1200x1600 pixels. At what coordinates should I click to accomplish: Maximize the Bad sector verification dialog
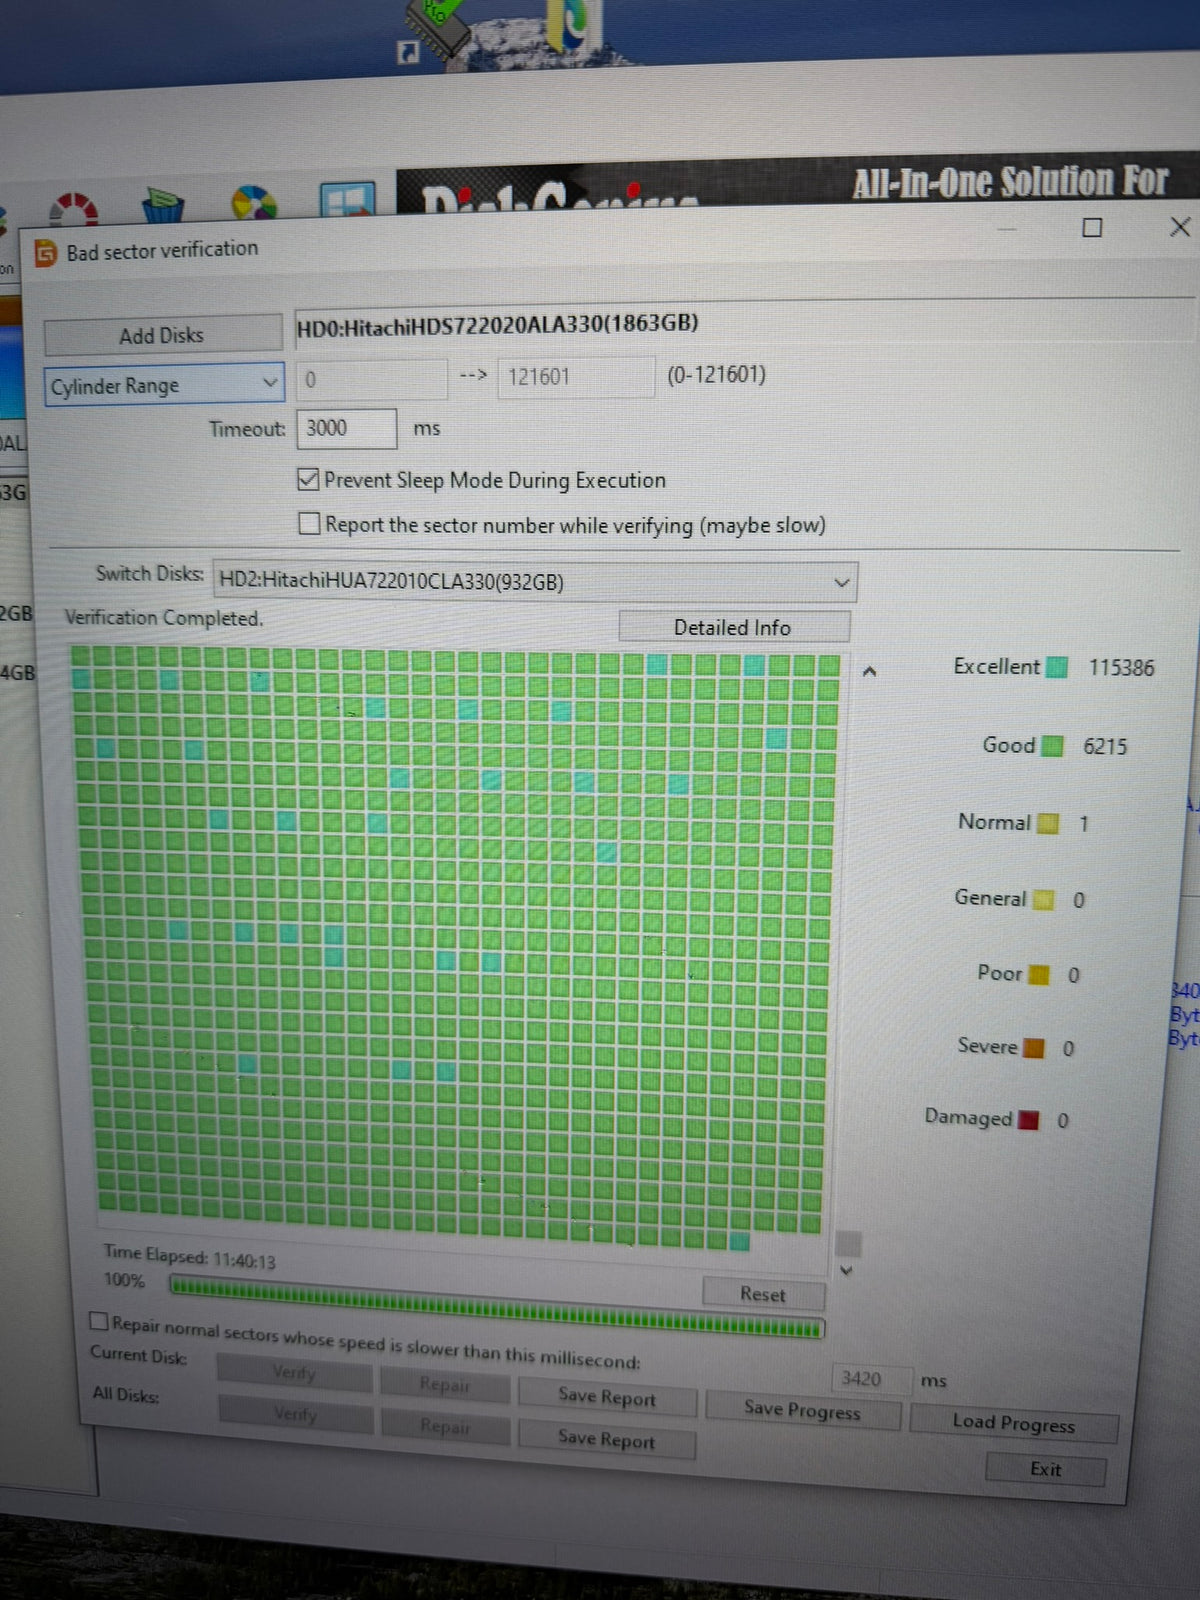(x=1092, y=228)
